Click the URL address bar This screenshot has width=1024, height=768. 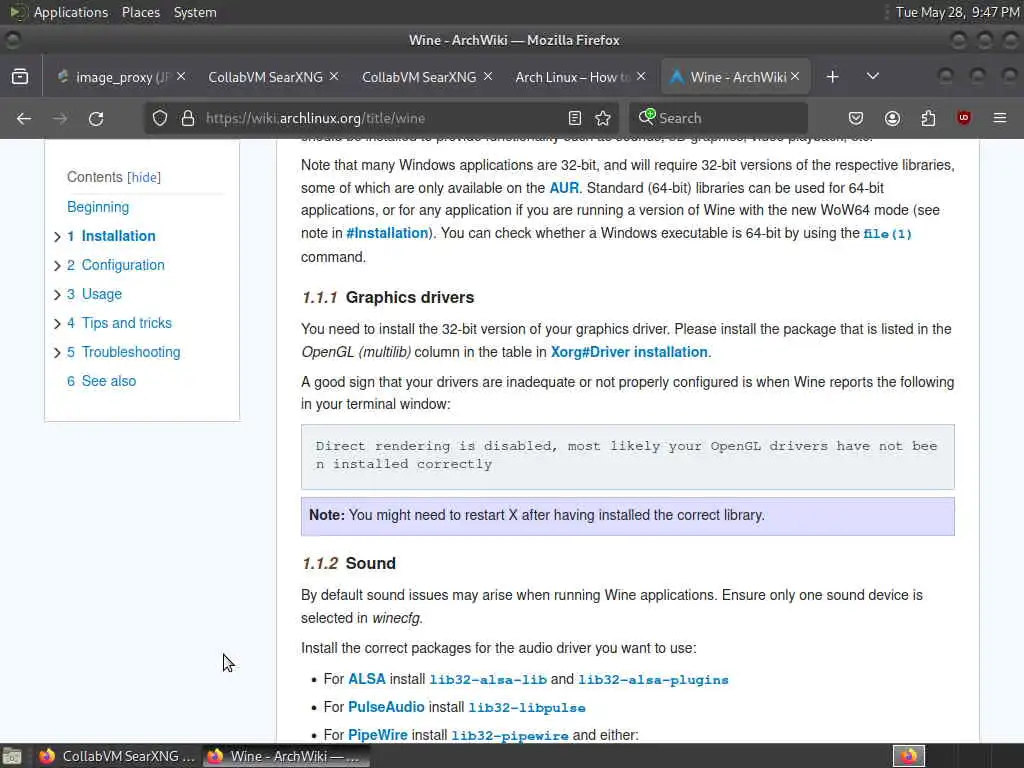(379, 118)
